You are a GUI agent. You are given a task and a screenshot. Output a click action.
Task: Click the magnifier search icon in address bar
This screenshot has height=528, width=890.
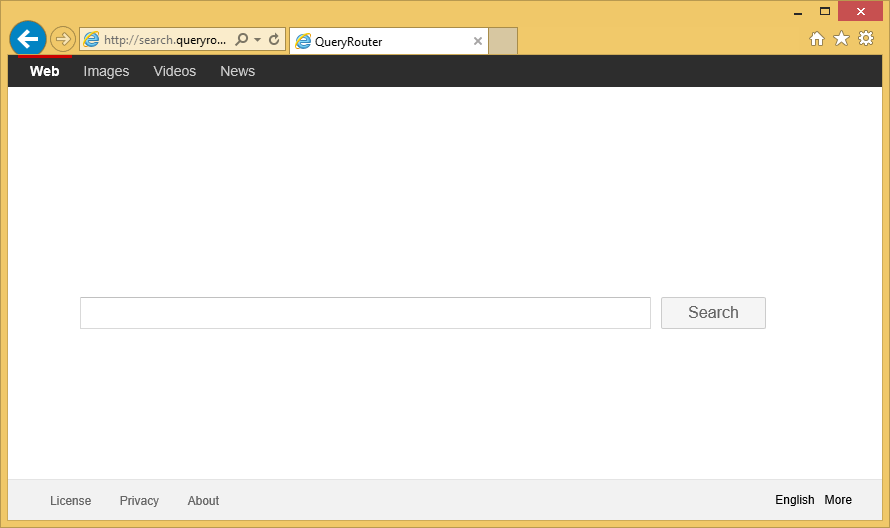(x=241, y=40)
